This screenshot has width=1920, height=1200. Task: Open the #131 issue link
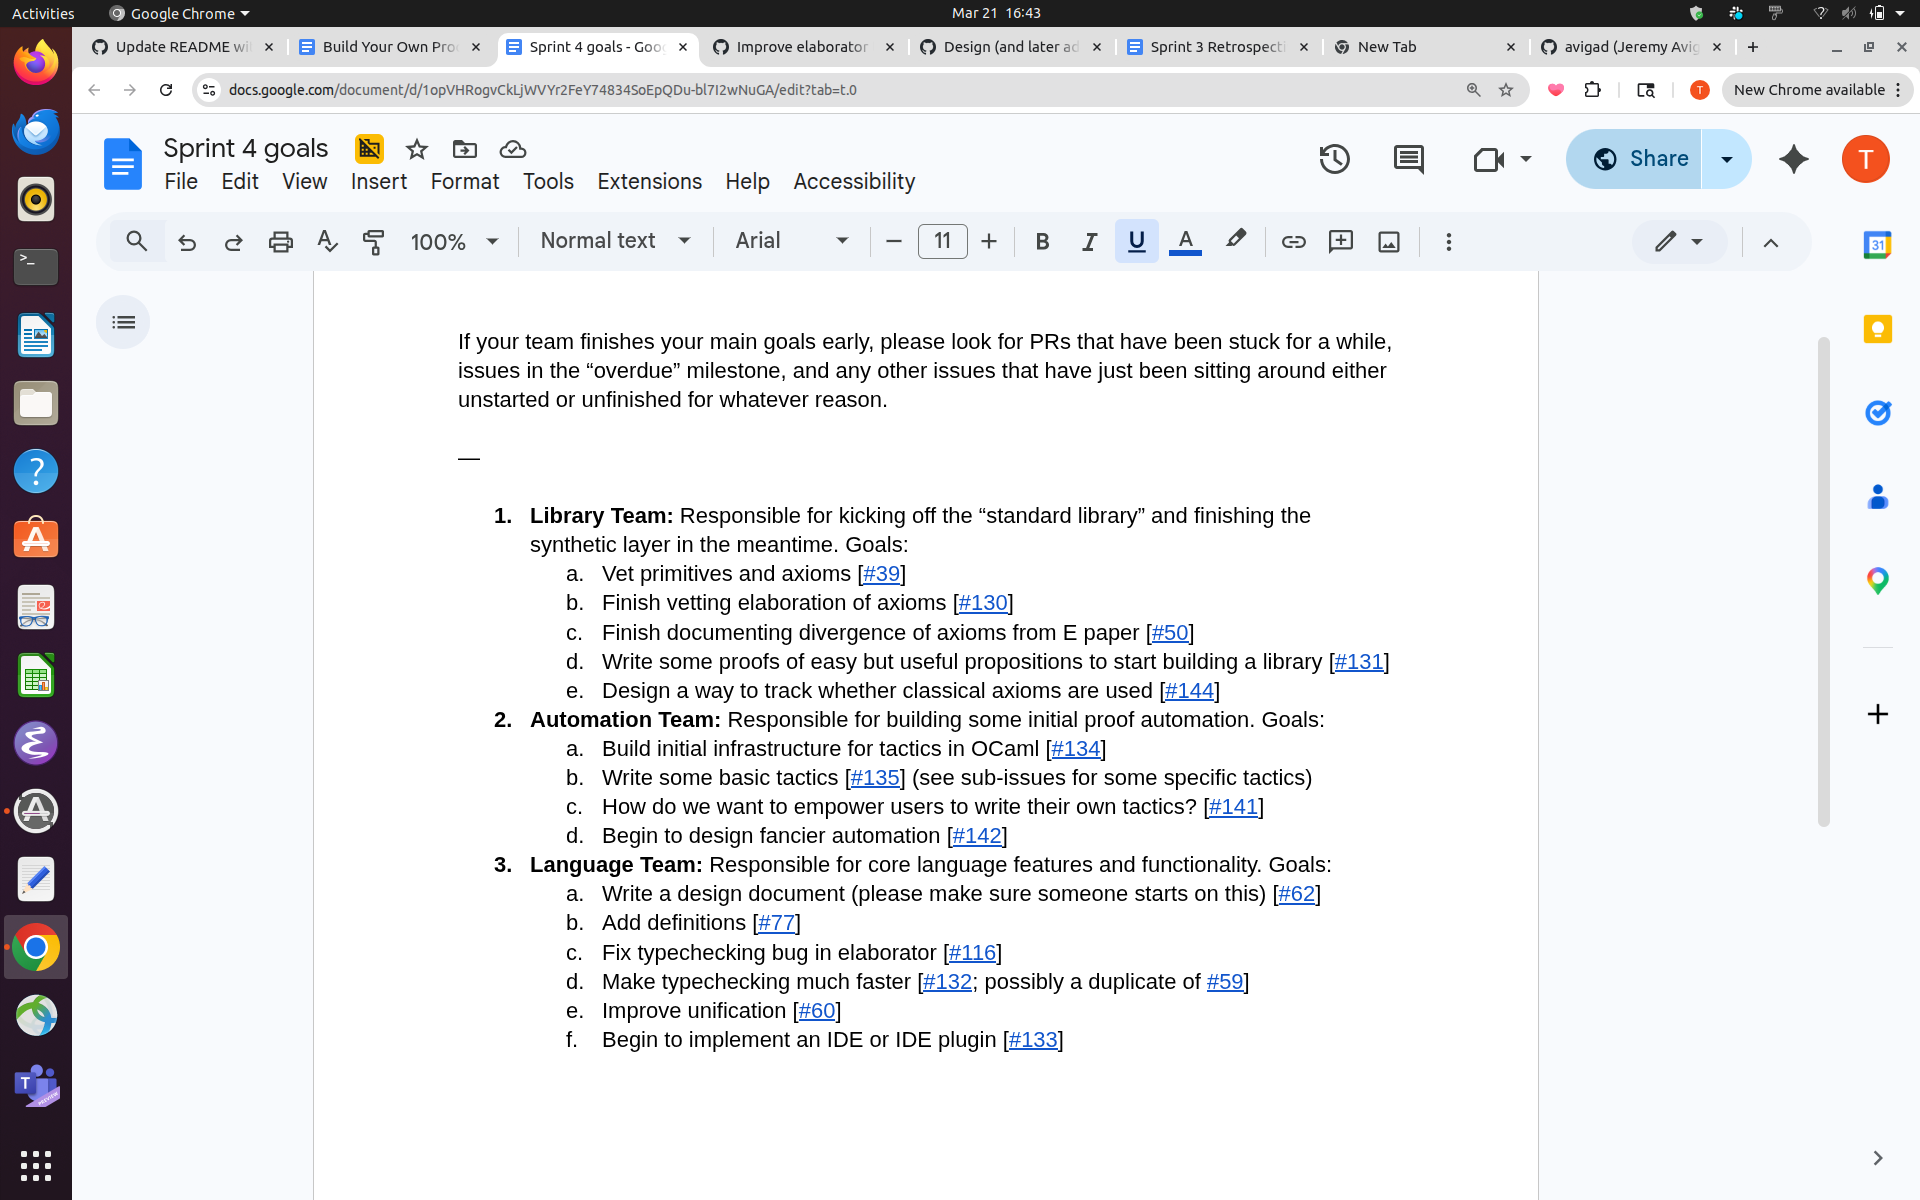(x=1358, y=662)
